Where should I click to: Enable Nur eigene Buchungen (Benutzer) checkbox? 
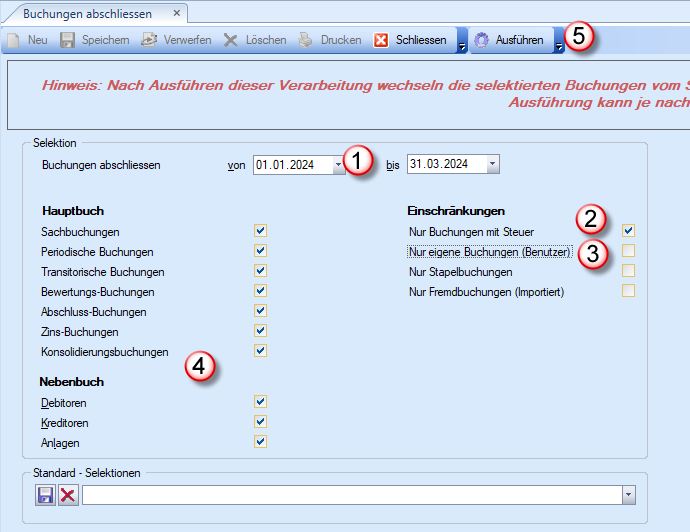[628, 251]
